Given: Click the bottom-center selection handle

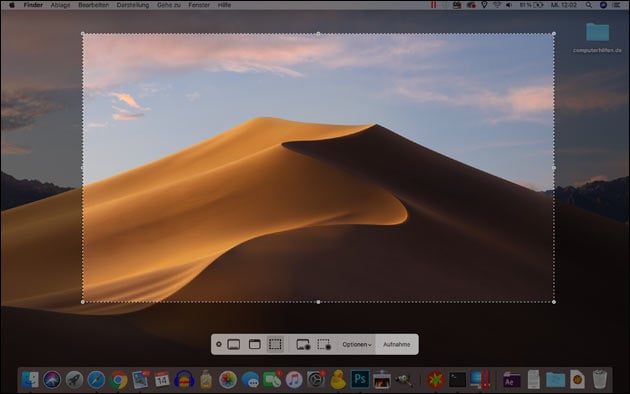Looking at the screenshot, I should pos(318,302).
